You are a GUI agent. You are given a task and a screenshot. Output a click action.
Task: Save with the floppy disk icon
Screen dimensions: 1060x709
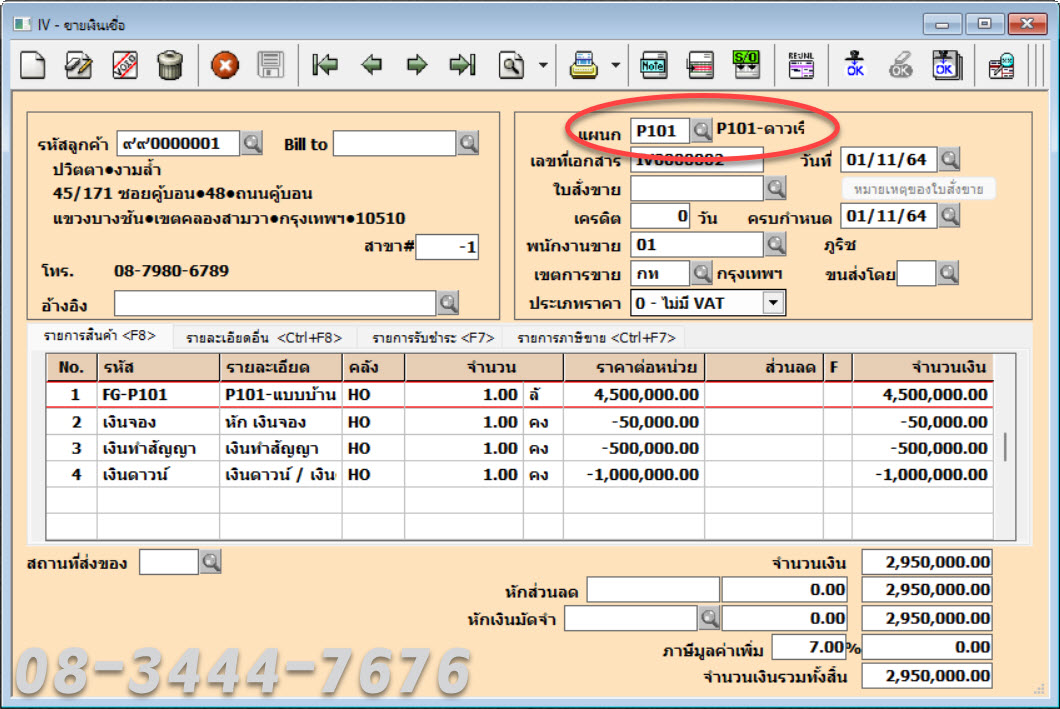coord(270,66)
